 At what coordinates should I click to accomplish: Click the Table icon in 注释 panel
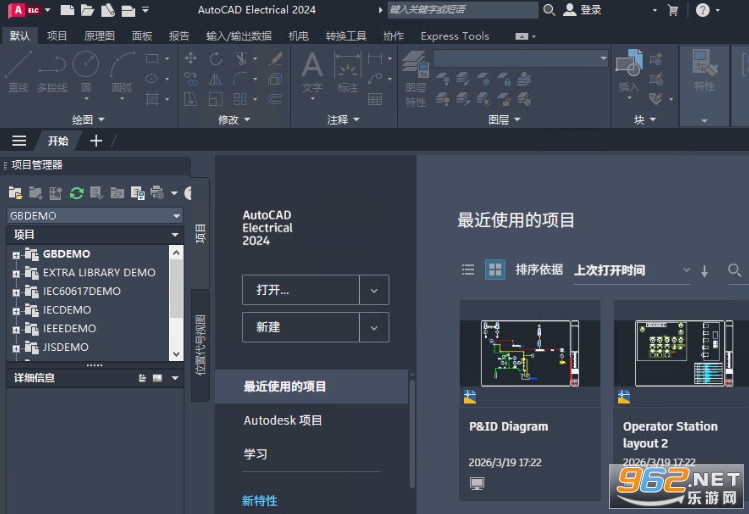pyautogui.click(x=375, y=99)
